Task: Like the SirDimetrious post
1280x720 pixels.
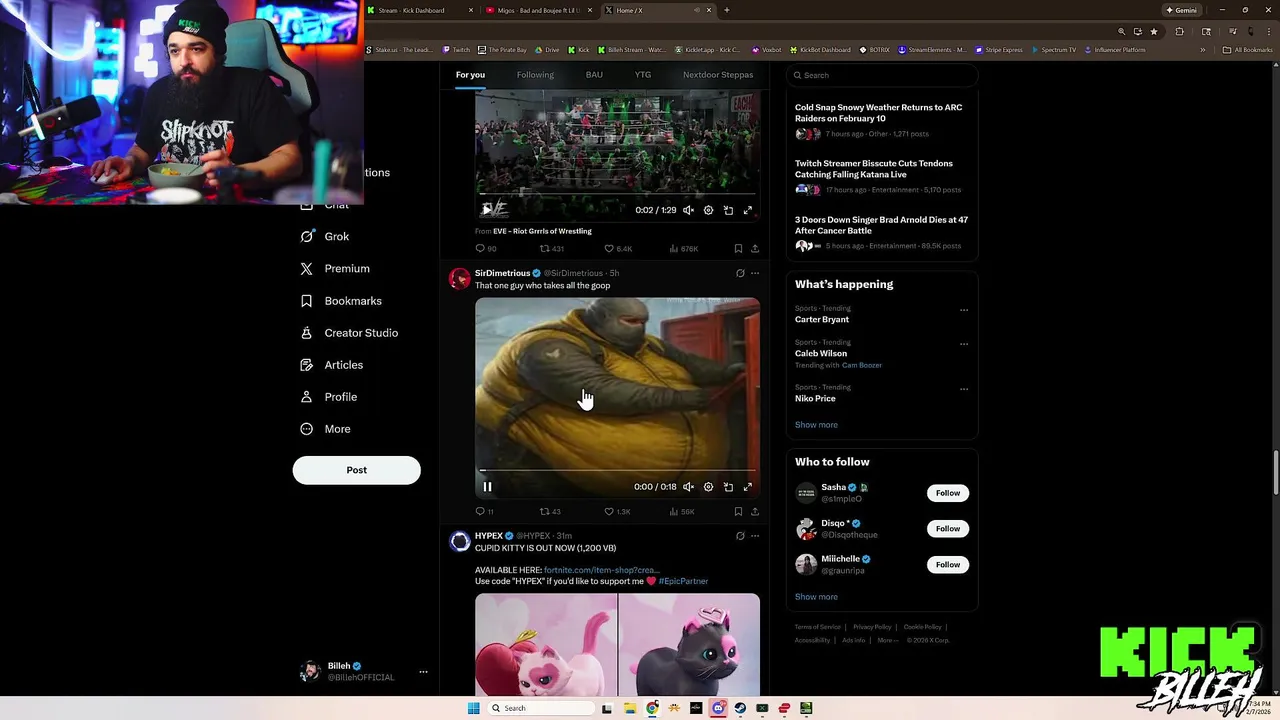Action: coord(617,512)
